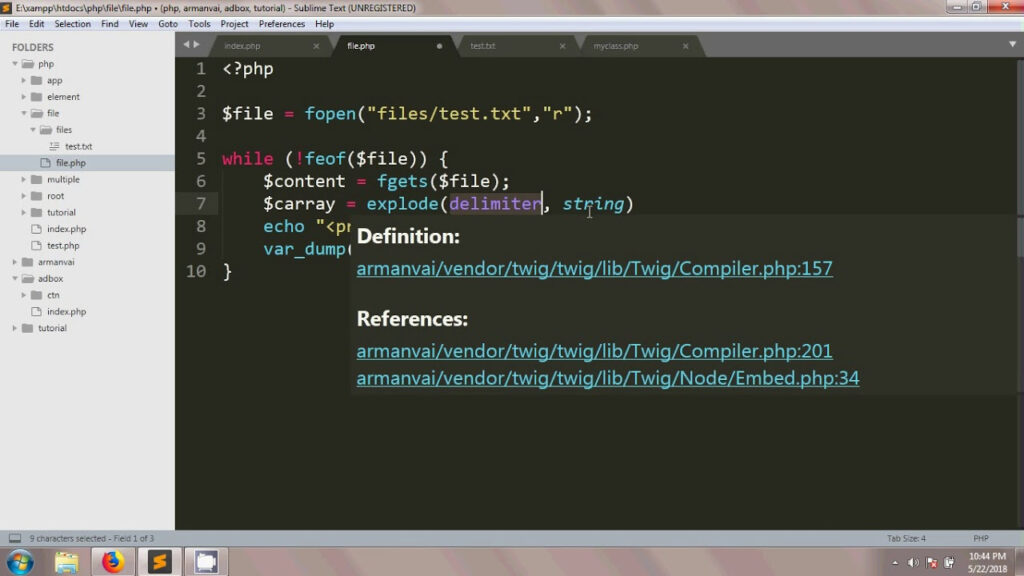Image resolution: width=1024 pixels, height=576 pixels.
Task: Collapse the php root folder
Action: 15,64
